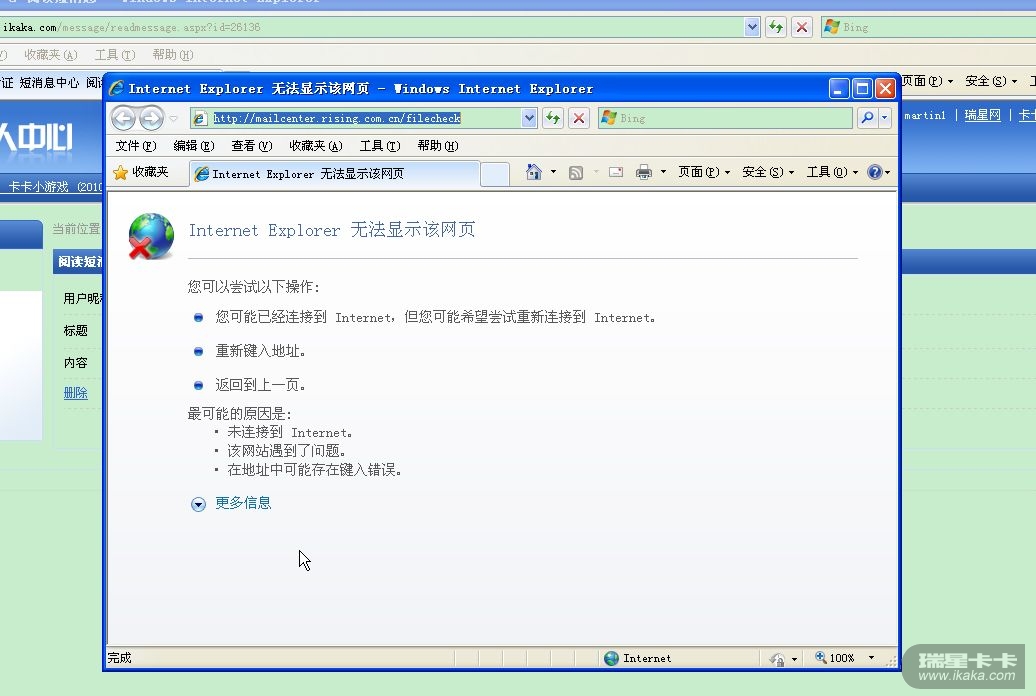
Task: Open 收藏夹(A) menu in background window
Action: [51, 55]
